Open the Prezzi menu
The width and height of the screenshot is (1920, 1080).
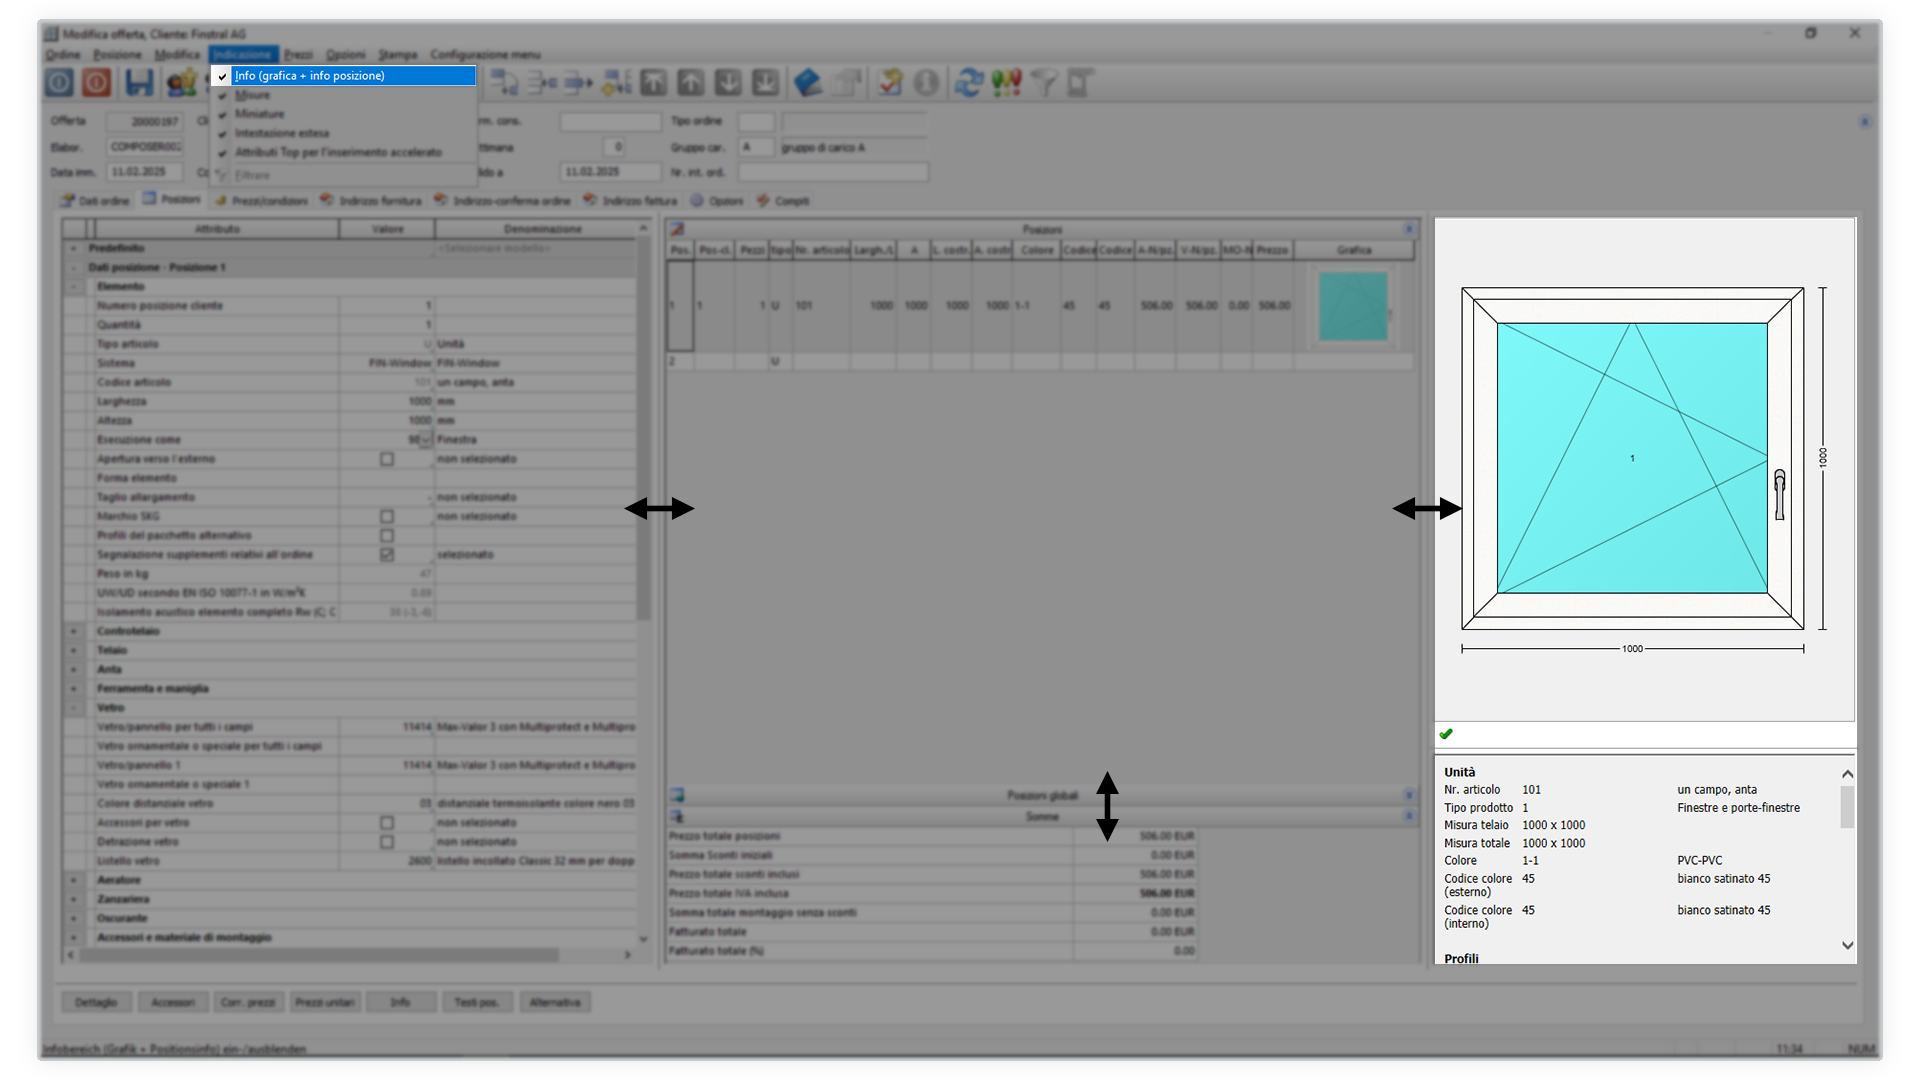(298, 54)
